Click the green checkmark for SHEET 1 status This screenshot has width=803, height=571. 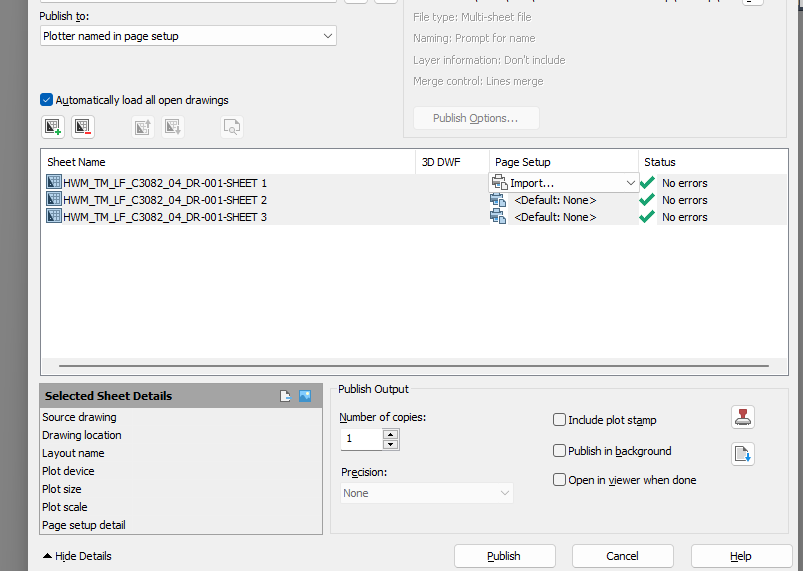(647, 182)
